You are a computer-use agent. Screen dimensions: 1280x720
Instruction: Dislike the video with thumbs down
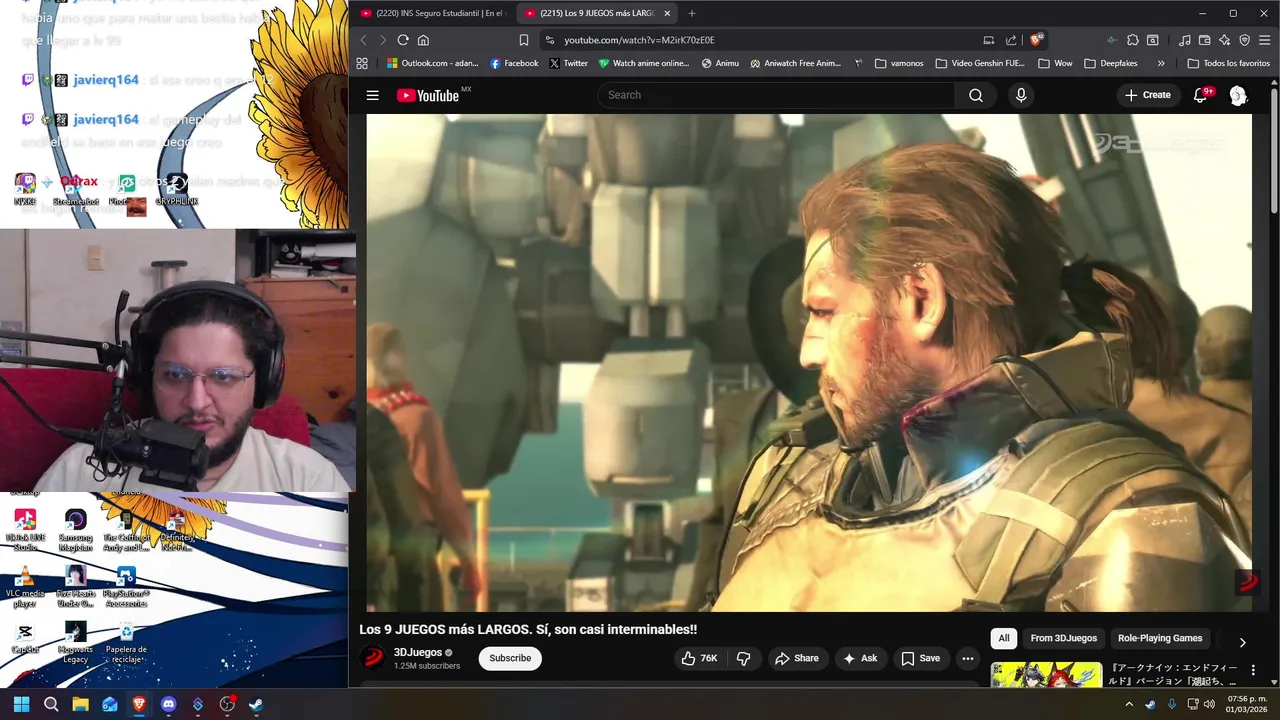743,658
